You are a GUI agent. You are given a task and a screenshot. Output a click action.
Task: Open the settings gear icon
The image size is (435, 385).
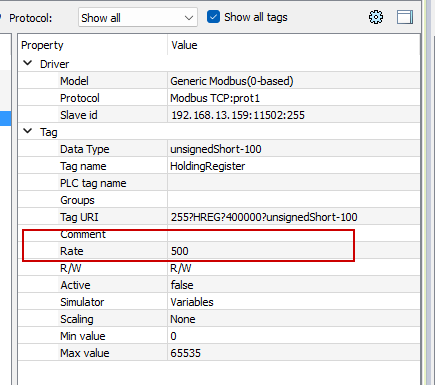click(x=376, y=17)
